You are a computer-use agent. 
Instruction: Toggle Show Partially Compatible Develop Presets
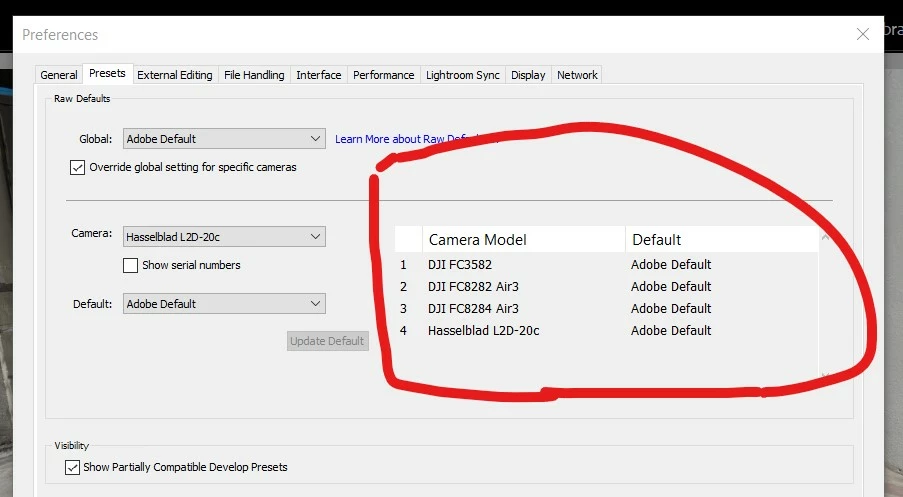click(72, 467)
